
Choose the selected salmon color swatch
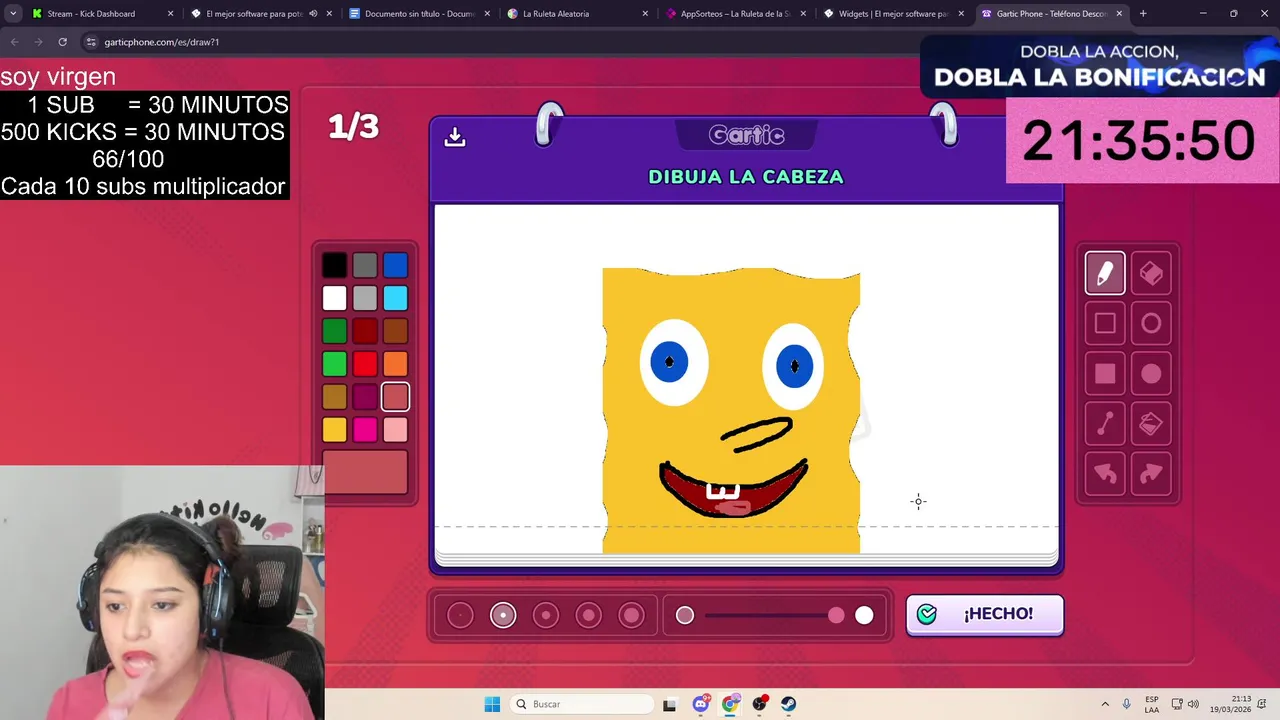[x=395, y=397]
